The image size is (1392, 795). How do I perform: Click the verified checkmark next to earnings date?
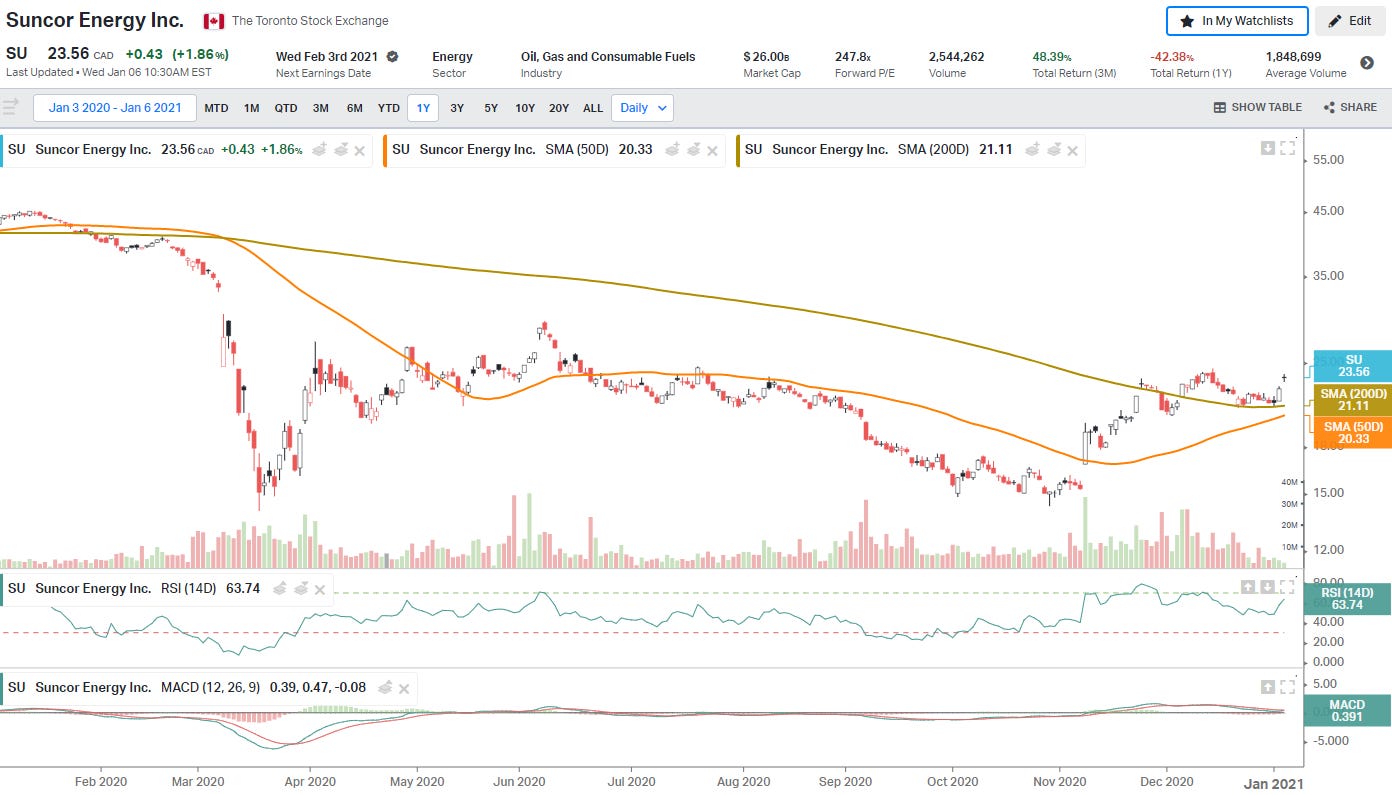[x=393, y=57]
